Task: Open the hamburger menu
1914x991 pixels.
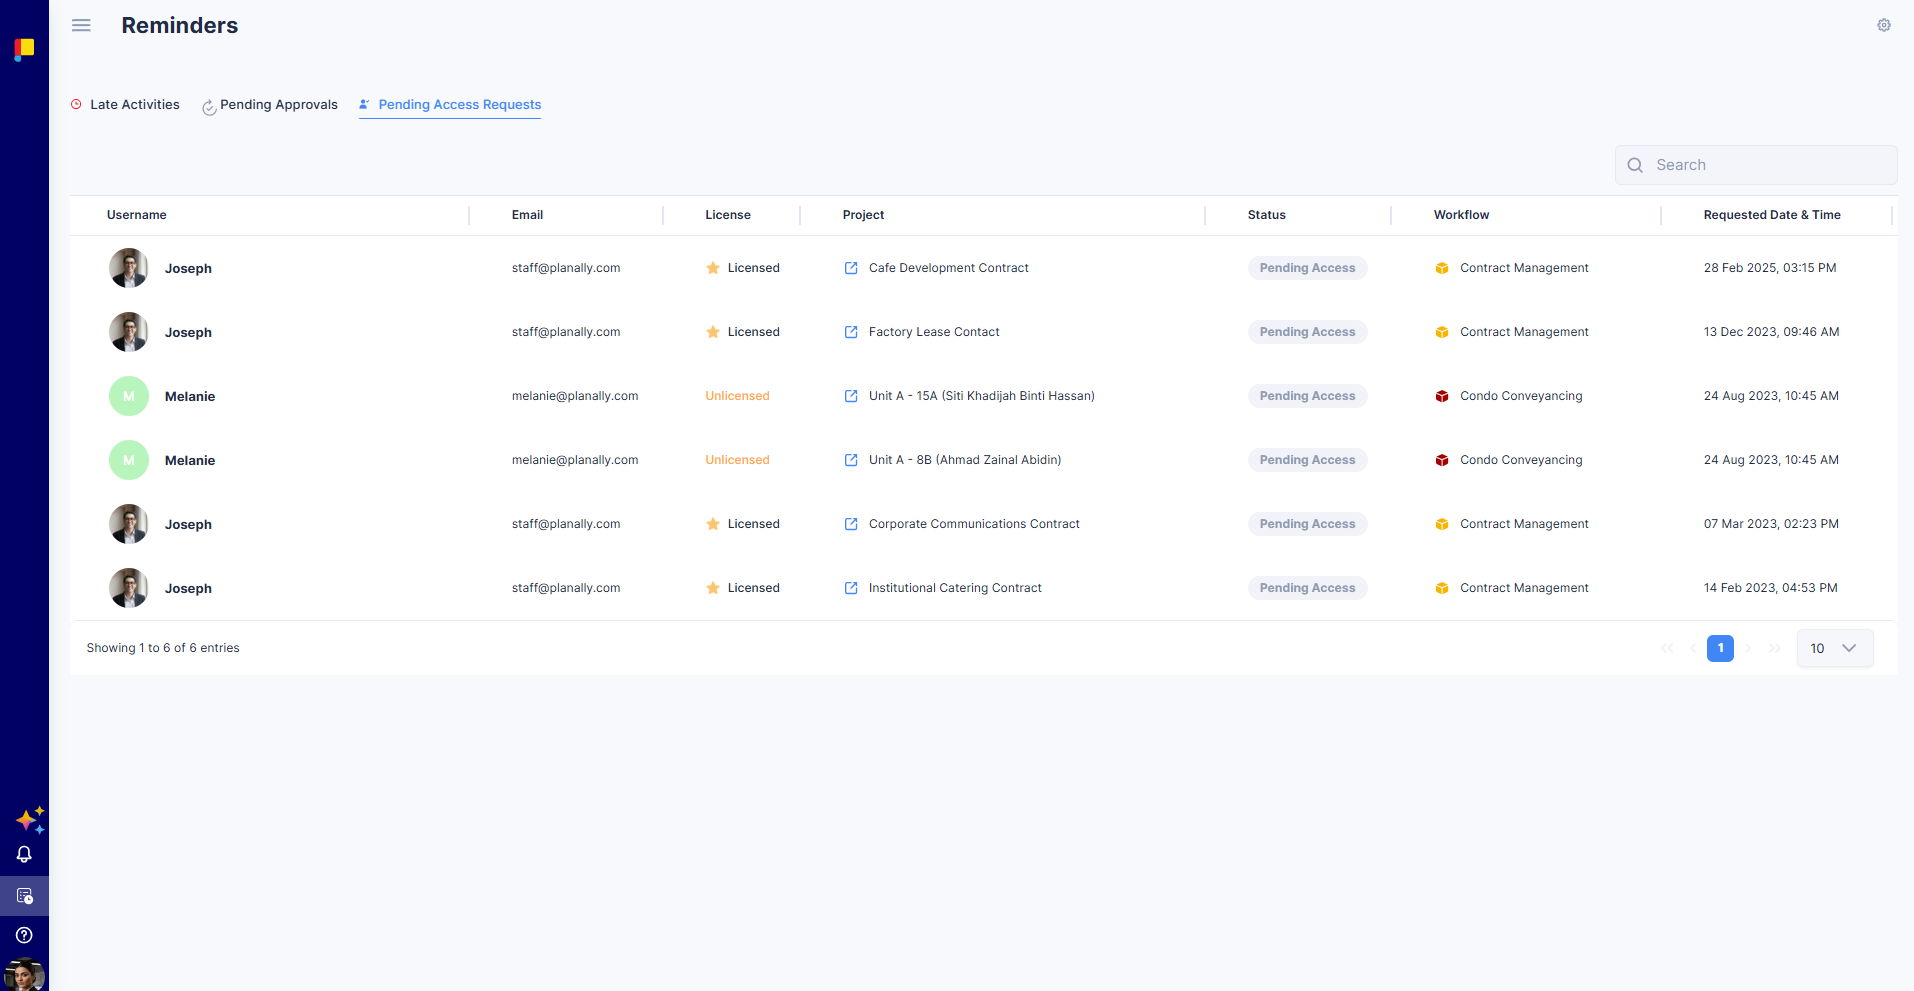Action: [x=81, y=26]
